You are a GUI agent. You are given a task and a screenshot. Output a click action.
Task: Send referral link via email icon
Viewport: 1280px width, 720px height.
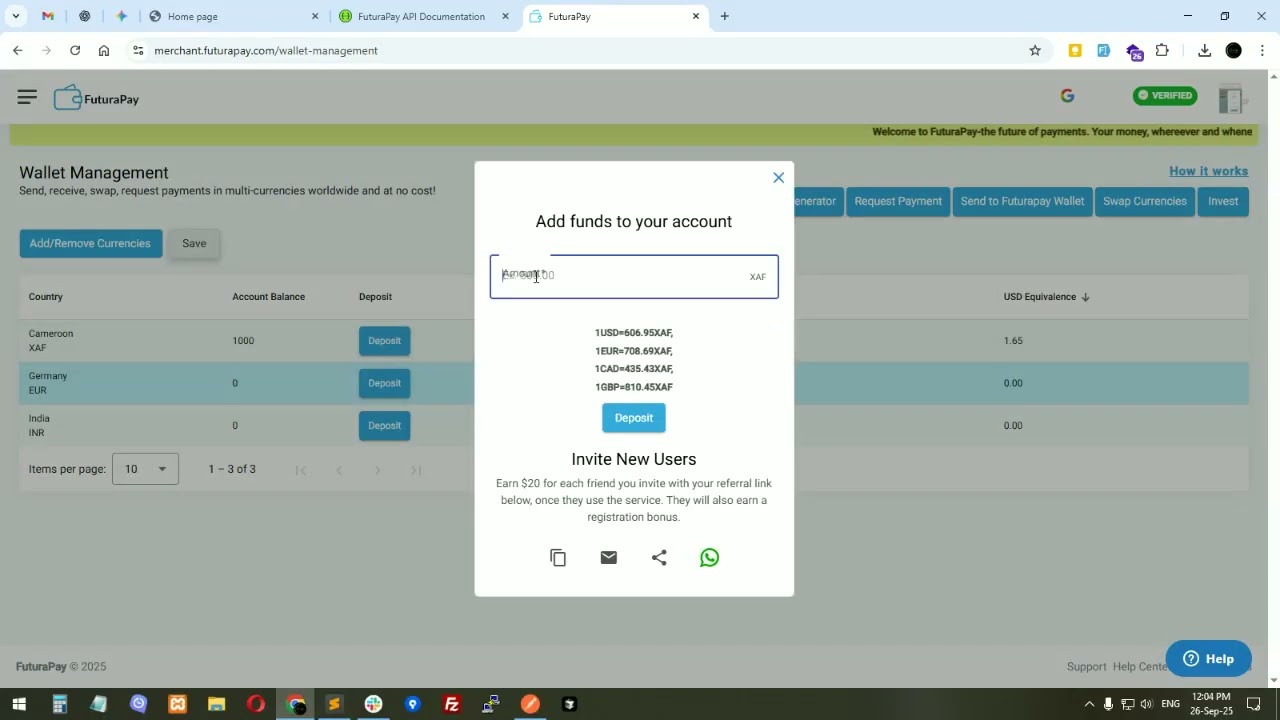(x=609, y=558)
